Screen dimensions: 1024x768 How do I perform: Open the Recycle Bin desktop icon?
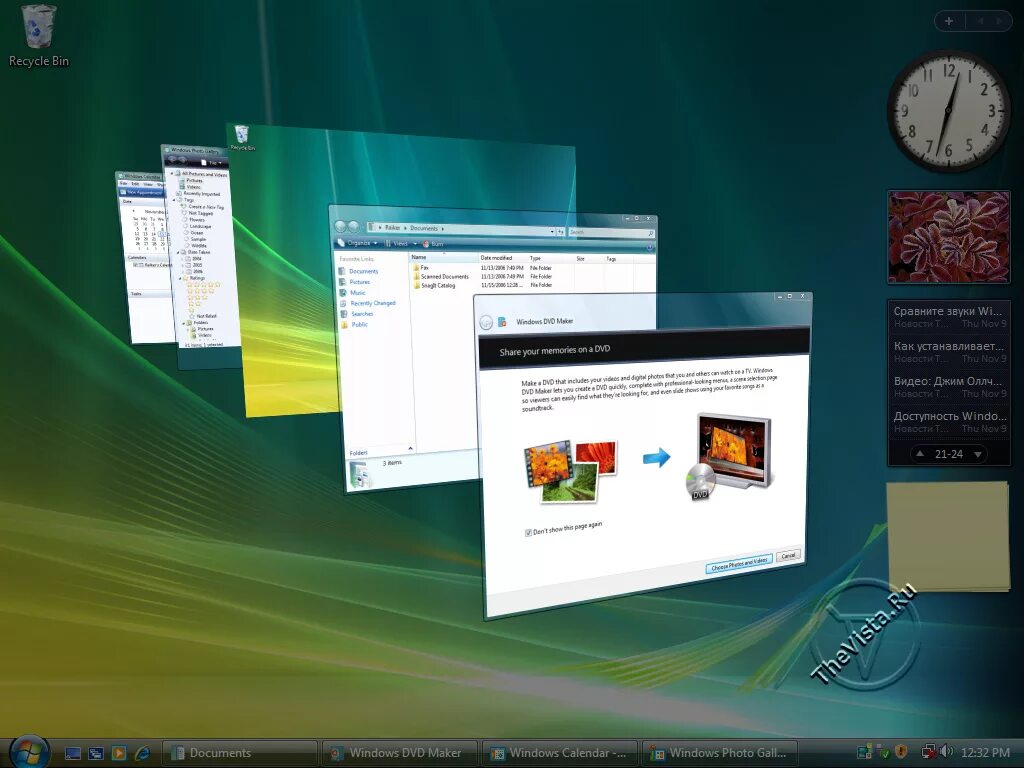[39, 36]
